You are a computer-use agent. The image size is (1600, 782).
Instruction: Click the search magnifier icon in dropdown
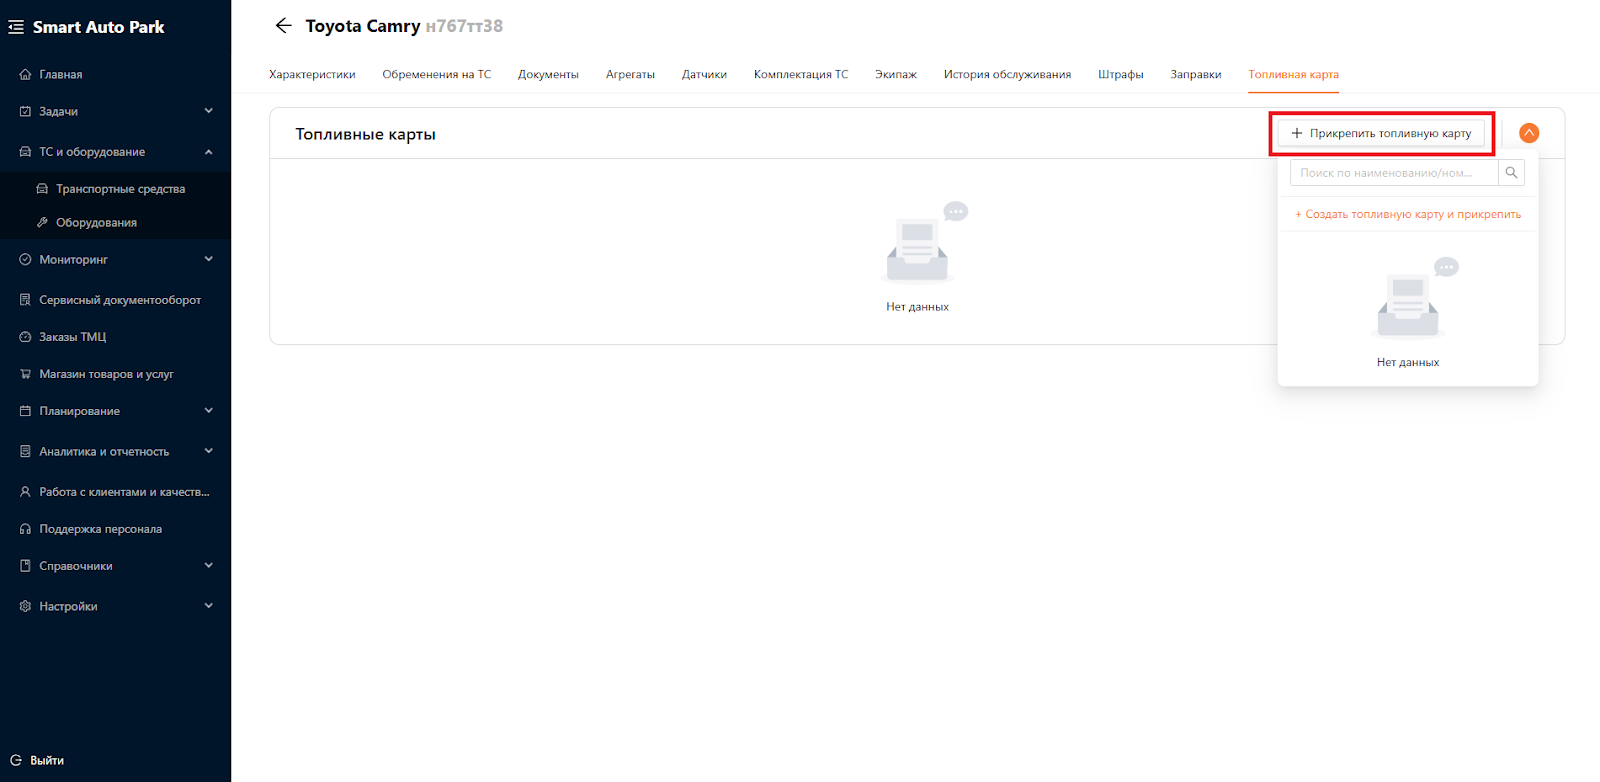coord(1511,173)
